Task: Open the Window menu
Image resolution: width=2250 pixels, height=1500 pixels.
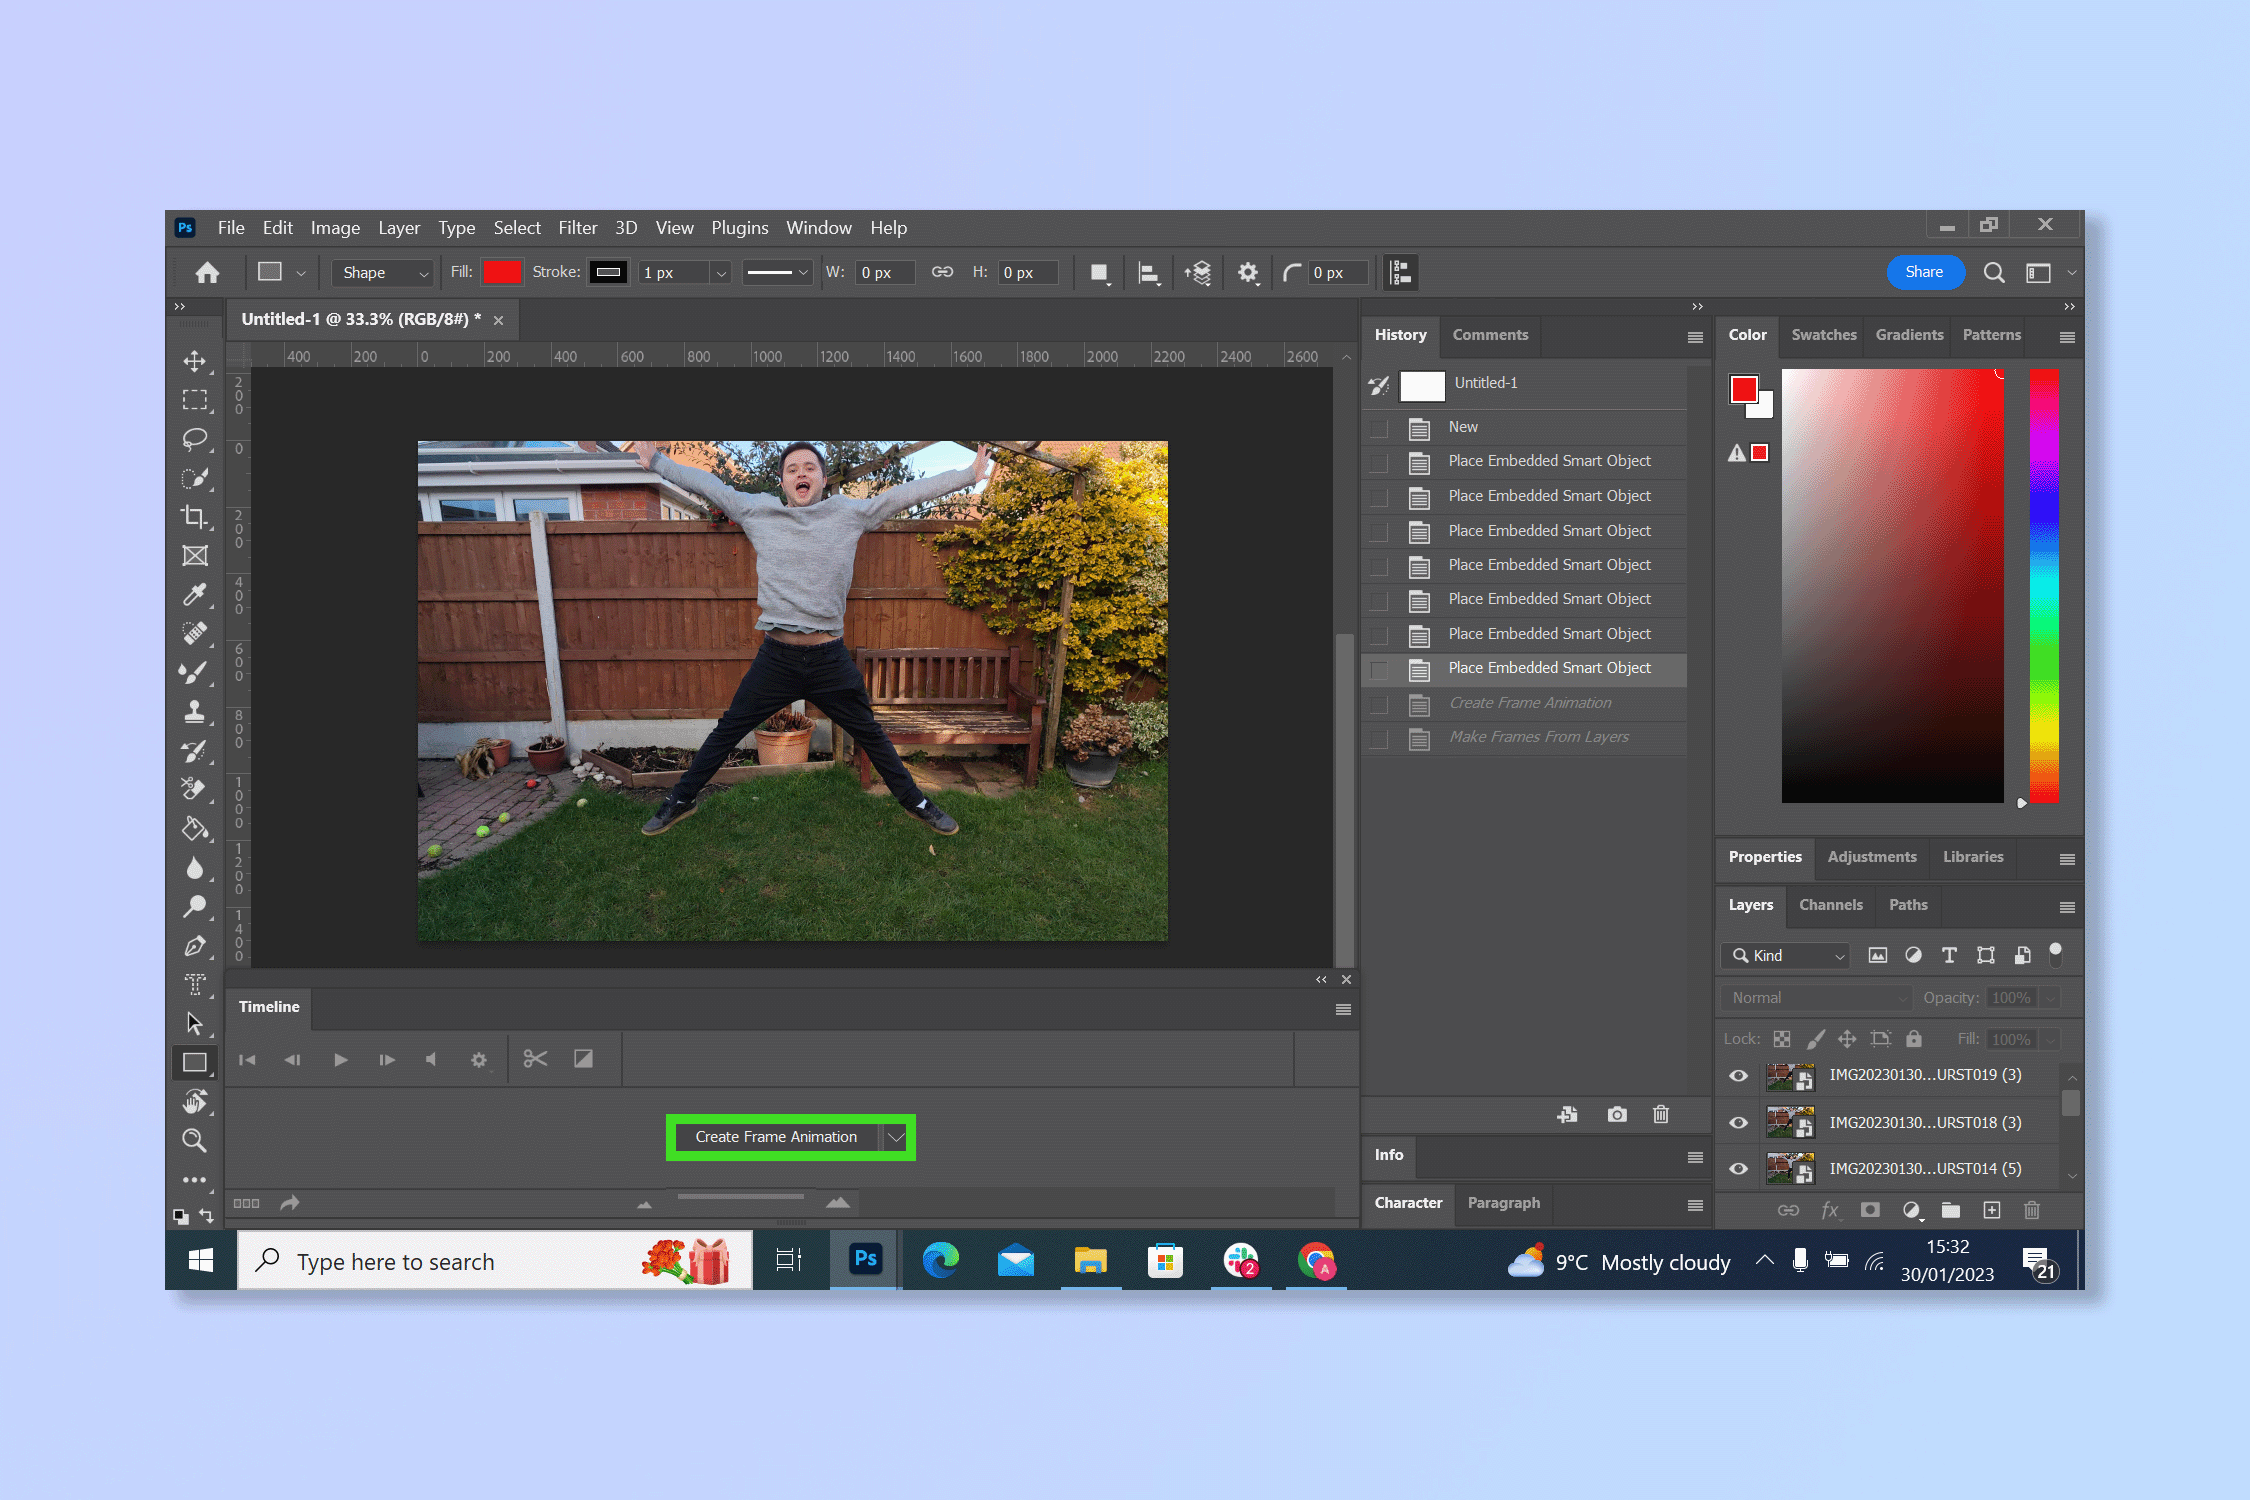Action: coord(818,227)
